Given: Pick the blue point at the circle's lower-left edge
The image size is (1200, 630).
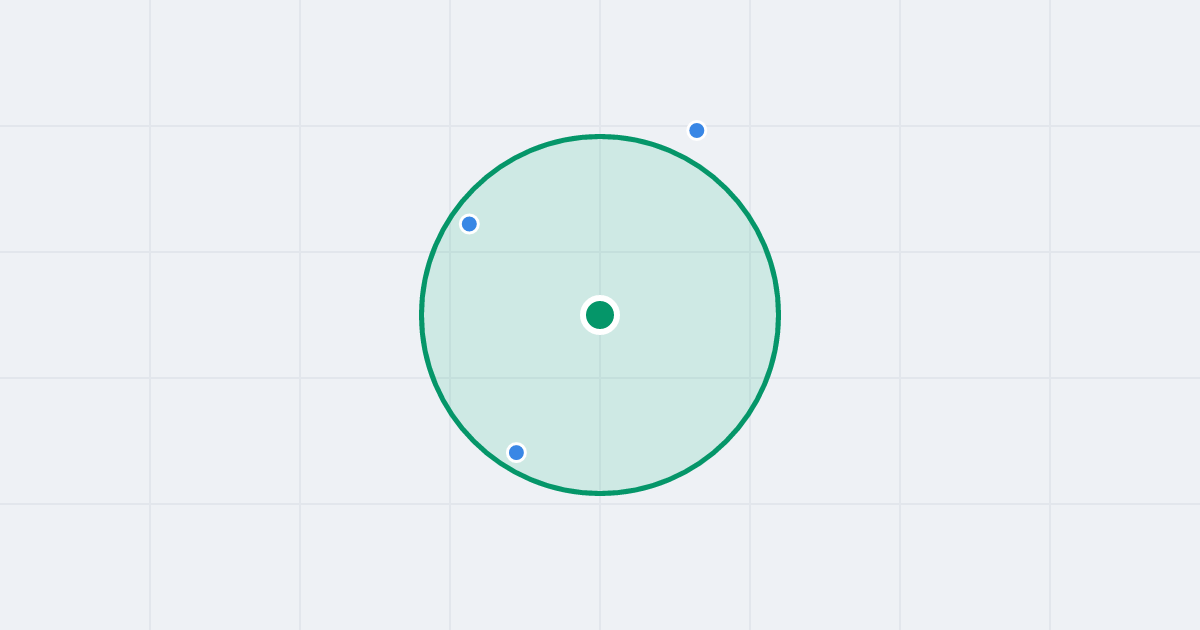Looking at the screenshot, I should click(x=516, y=452).
